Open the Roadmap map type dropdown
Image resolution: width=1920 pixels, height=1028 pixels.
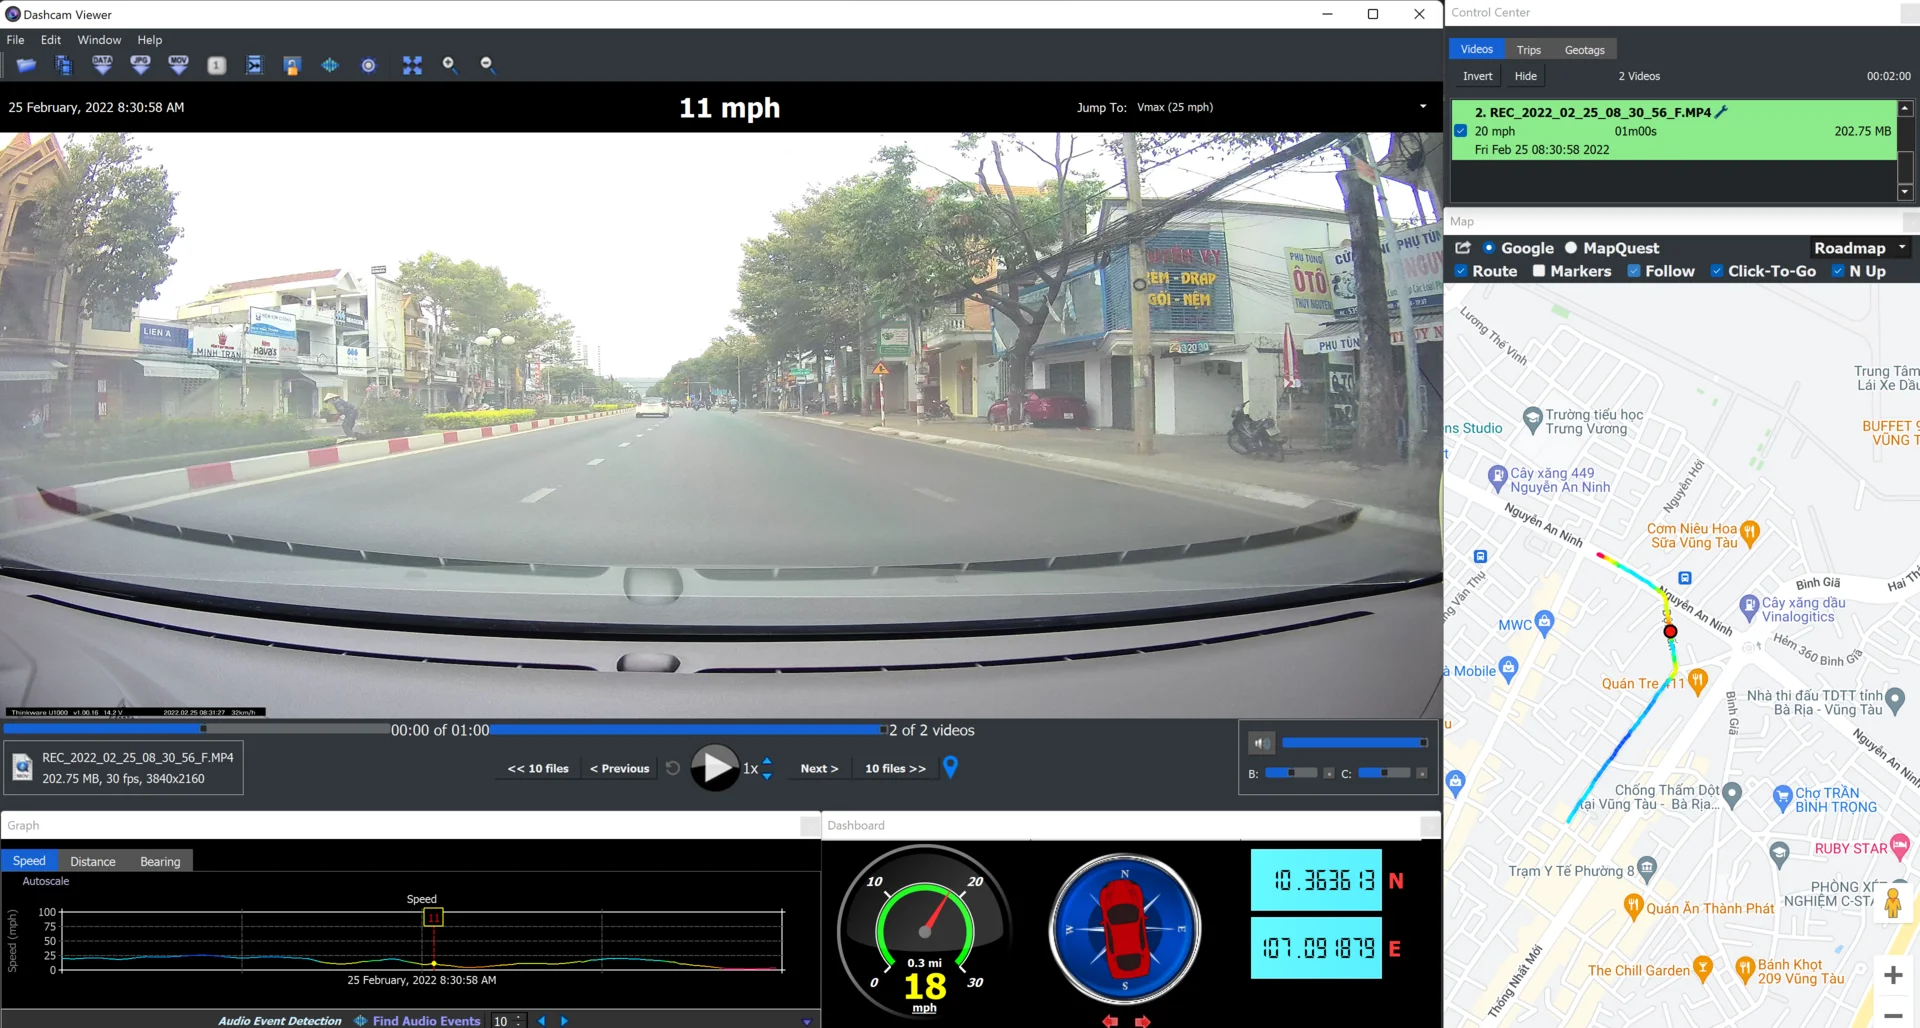click(1860, 248)
